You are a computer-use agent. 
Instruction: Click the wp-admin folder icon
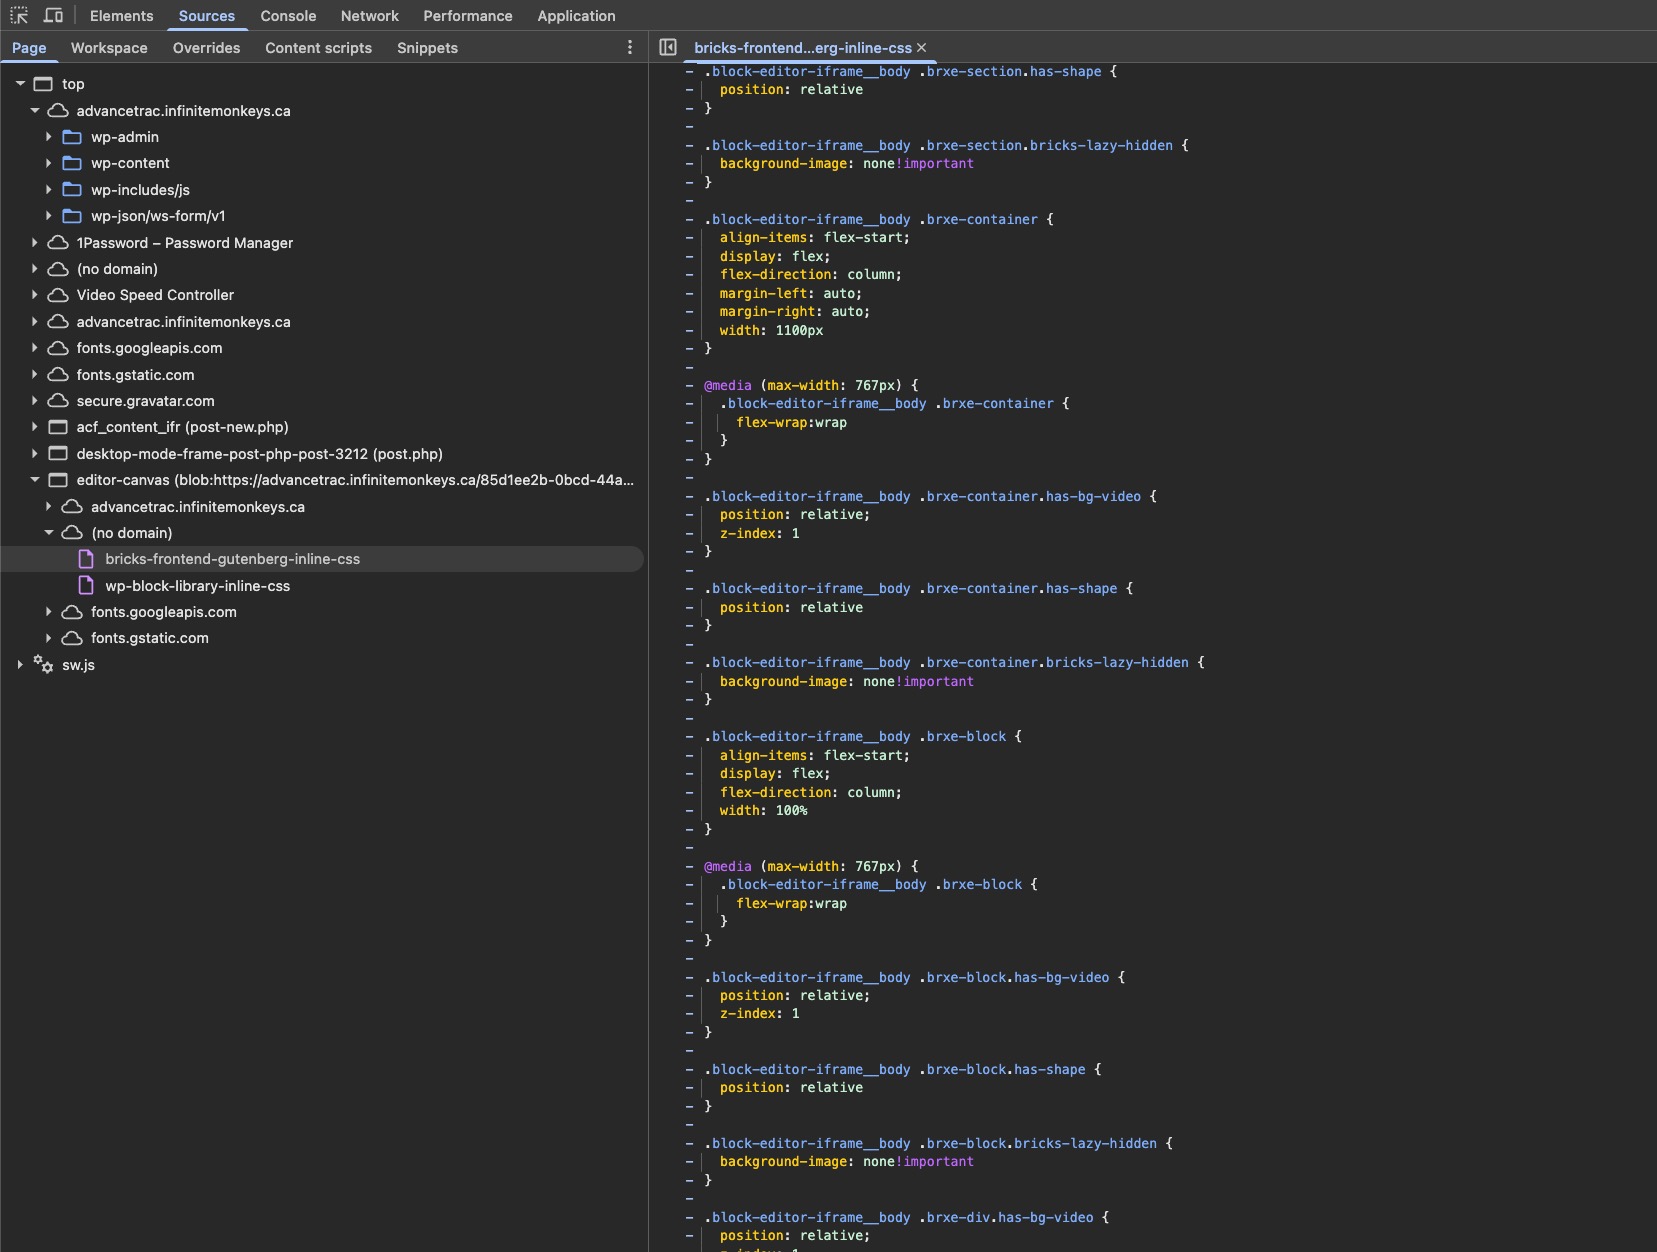(x=72, y=137)
